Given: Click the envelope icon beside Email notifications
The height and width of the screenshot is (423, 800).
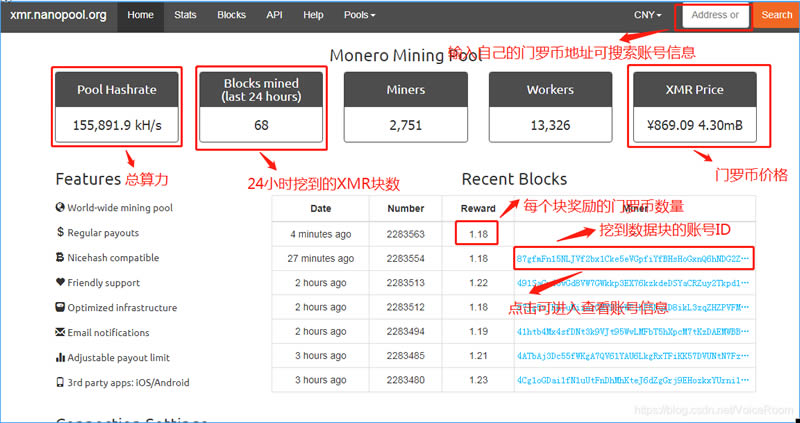Looking at the screenshot, I should click(60, 333).
